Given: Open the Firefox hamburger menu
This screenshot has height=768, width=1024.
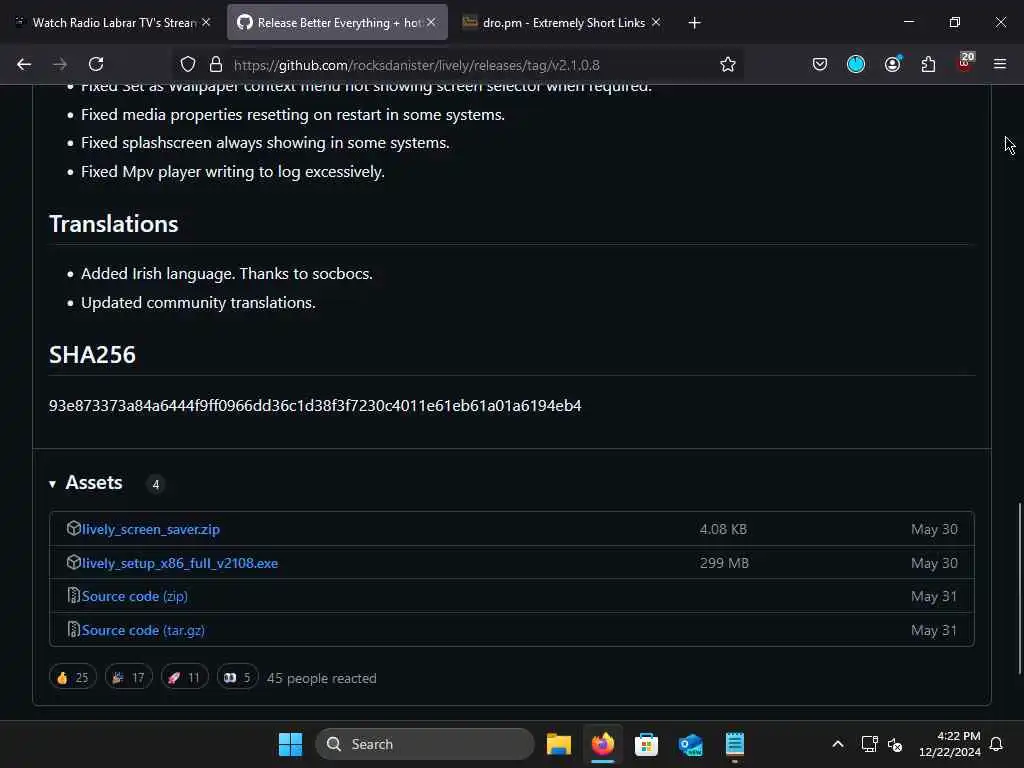Looking at the screenshot, I should (x=1000, y=64).
